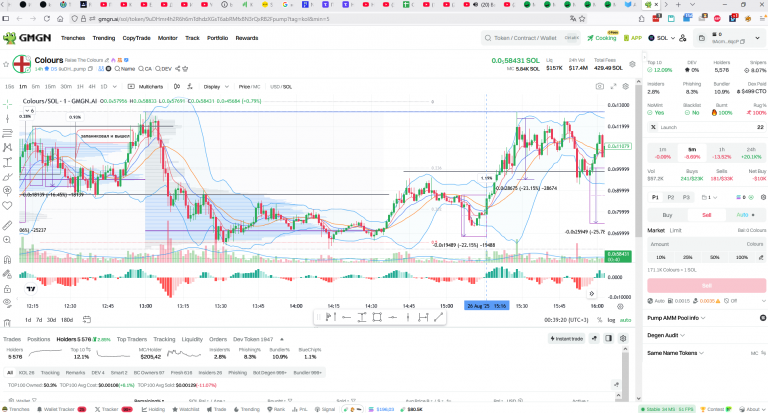Viewport: 768px width, 413px height.
Task: Select the Buy button
Action: (667, 215)
